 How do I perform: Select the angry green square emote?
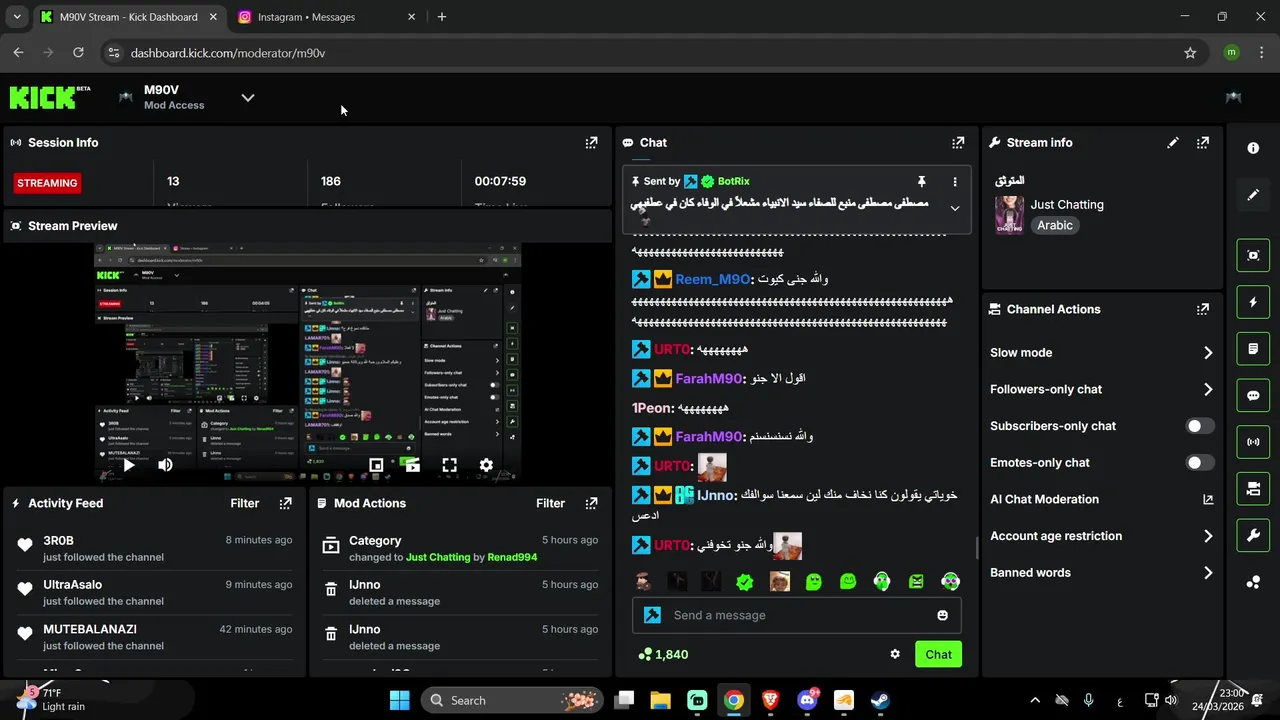916,582
